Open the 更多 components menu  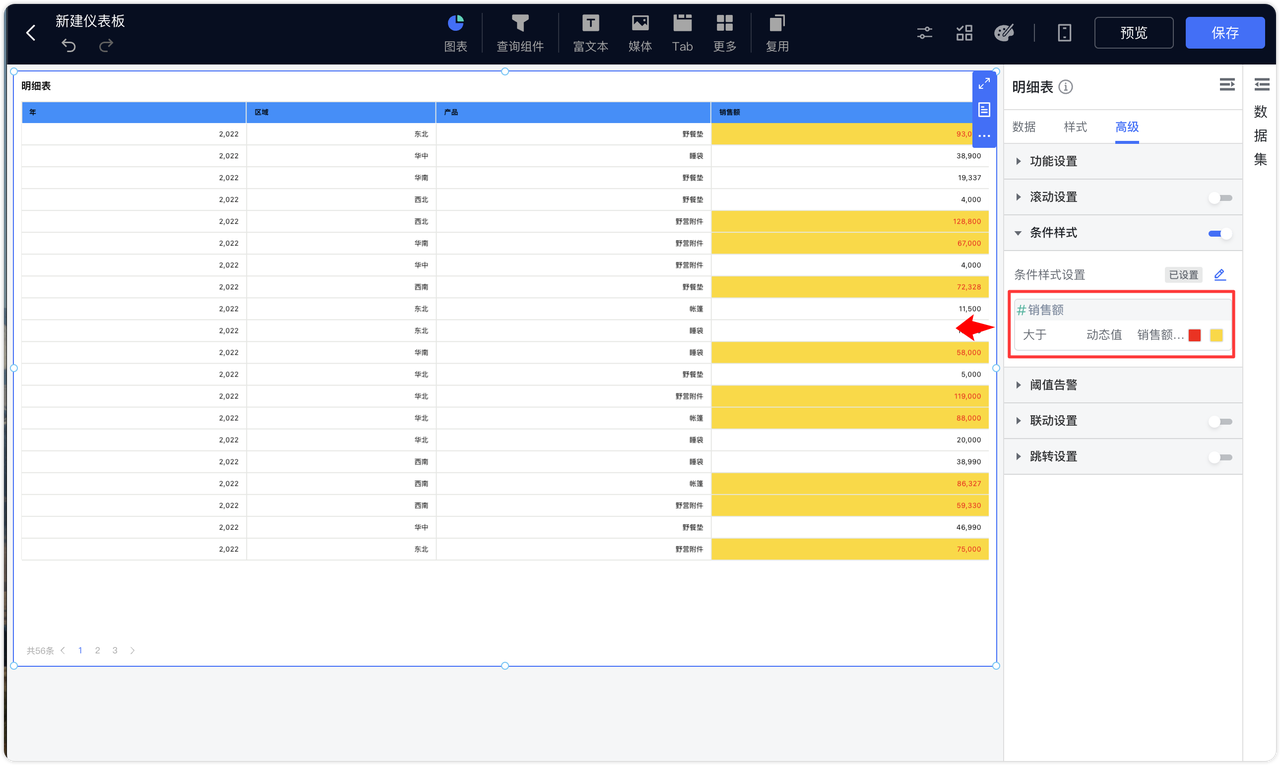click(725, 33)
